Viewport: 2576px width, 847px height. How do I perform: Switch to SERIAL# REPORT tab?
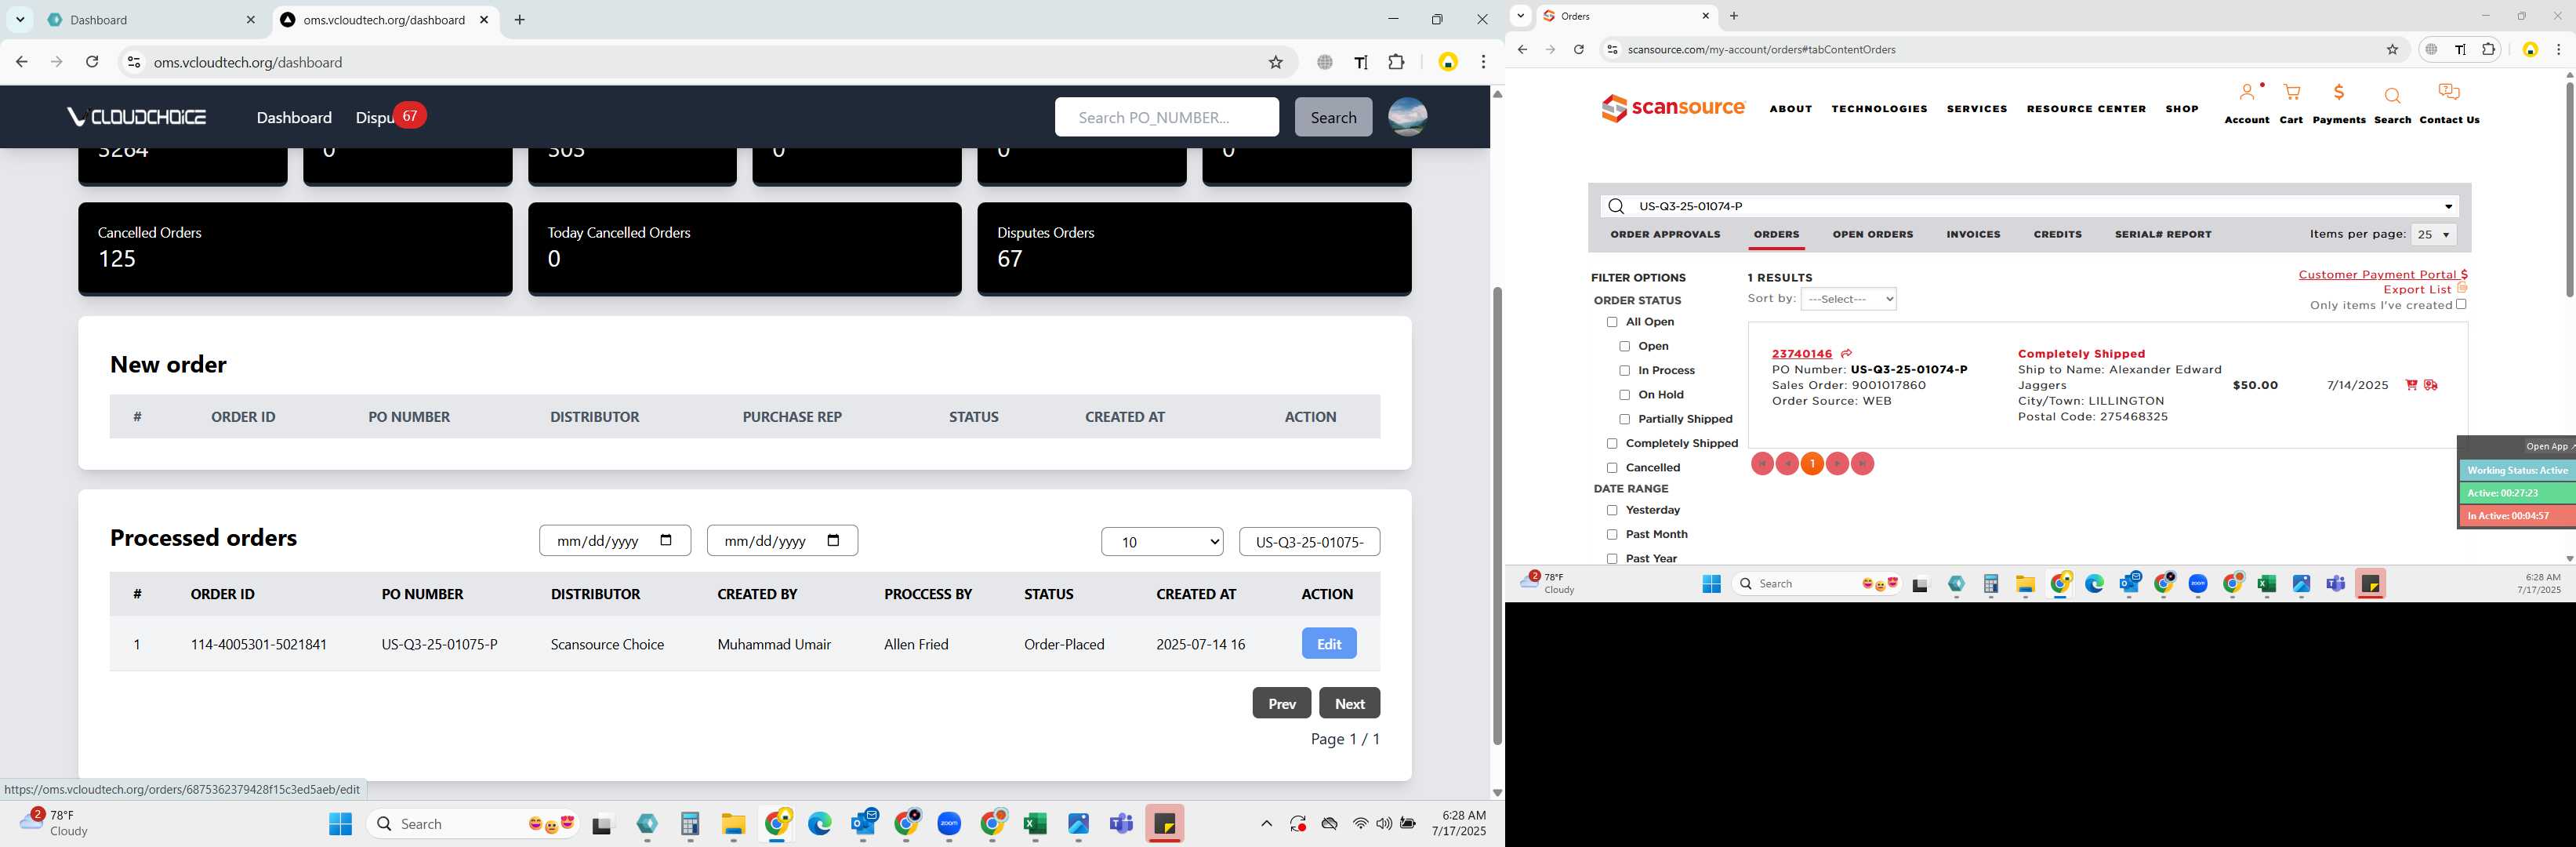click(x=2163, y=235)
